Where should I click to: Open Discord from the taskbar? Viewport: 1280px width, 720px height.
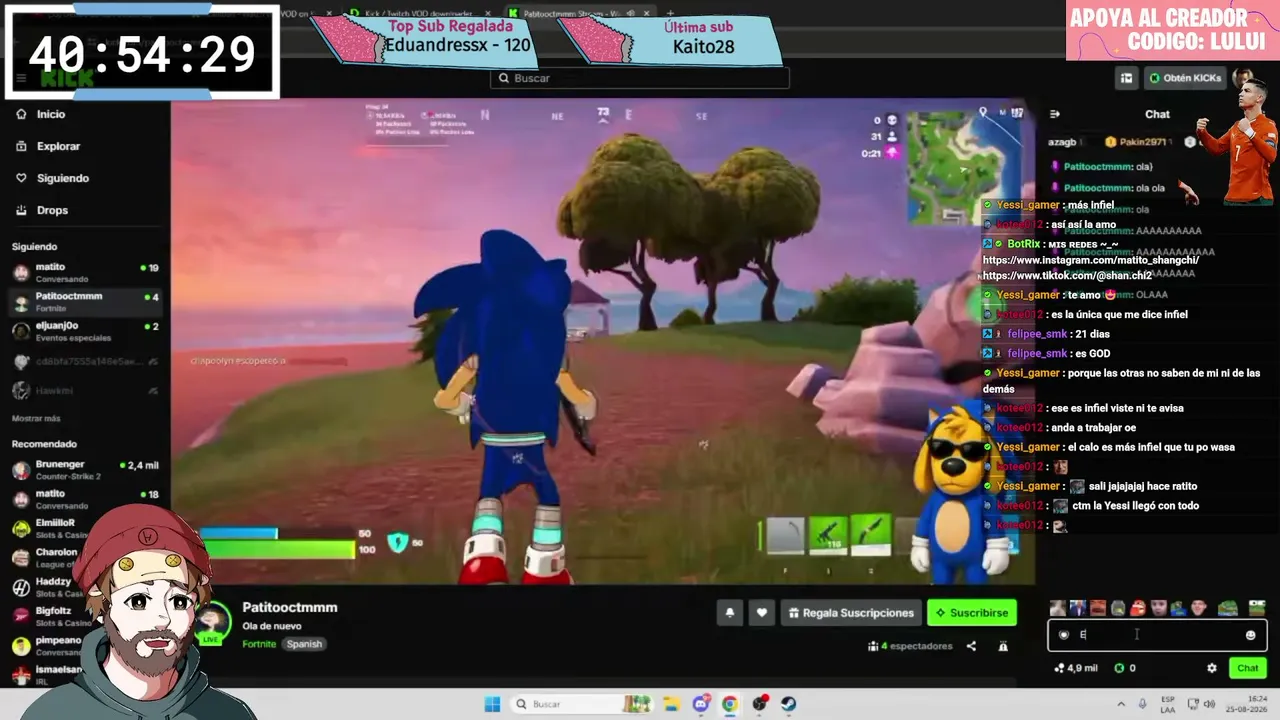pos(701,704)
